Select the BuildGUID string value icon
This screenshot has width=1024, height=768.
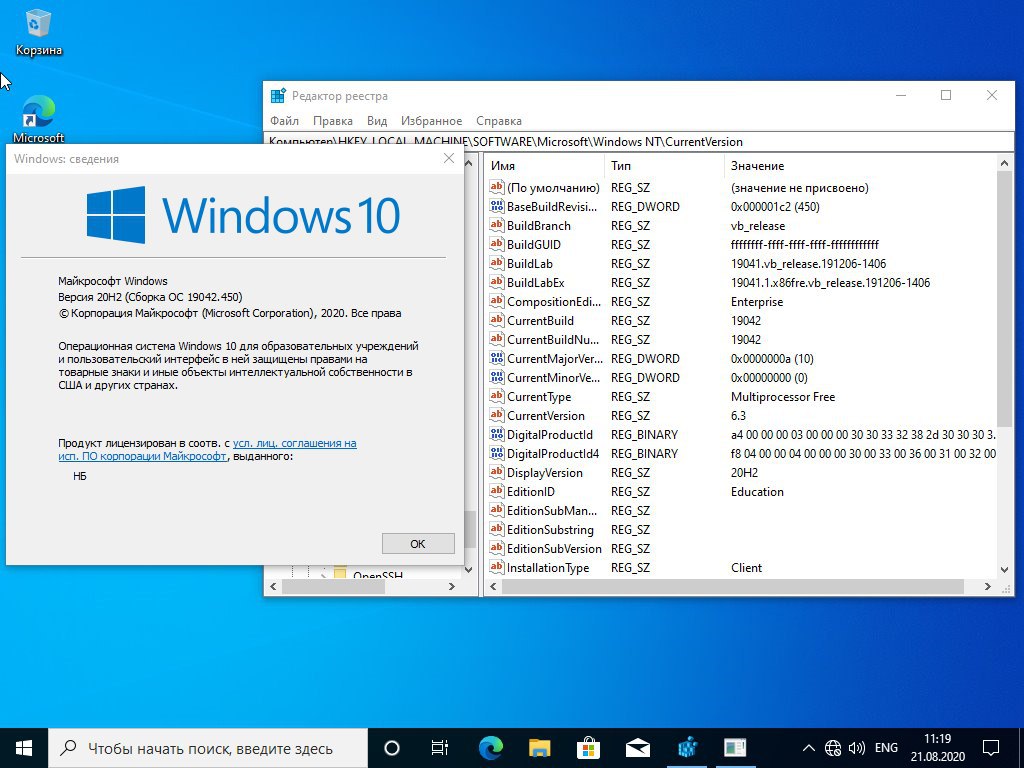tap(496, 244)
